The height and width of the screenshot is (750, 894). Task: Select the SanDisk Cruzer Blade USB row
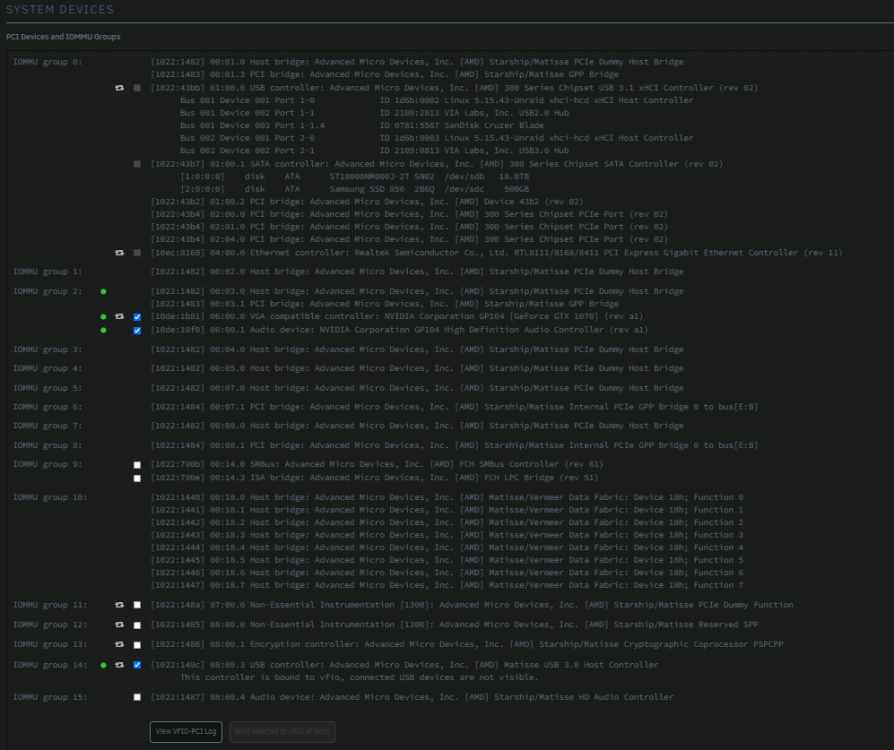click(x=362, y=125)
